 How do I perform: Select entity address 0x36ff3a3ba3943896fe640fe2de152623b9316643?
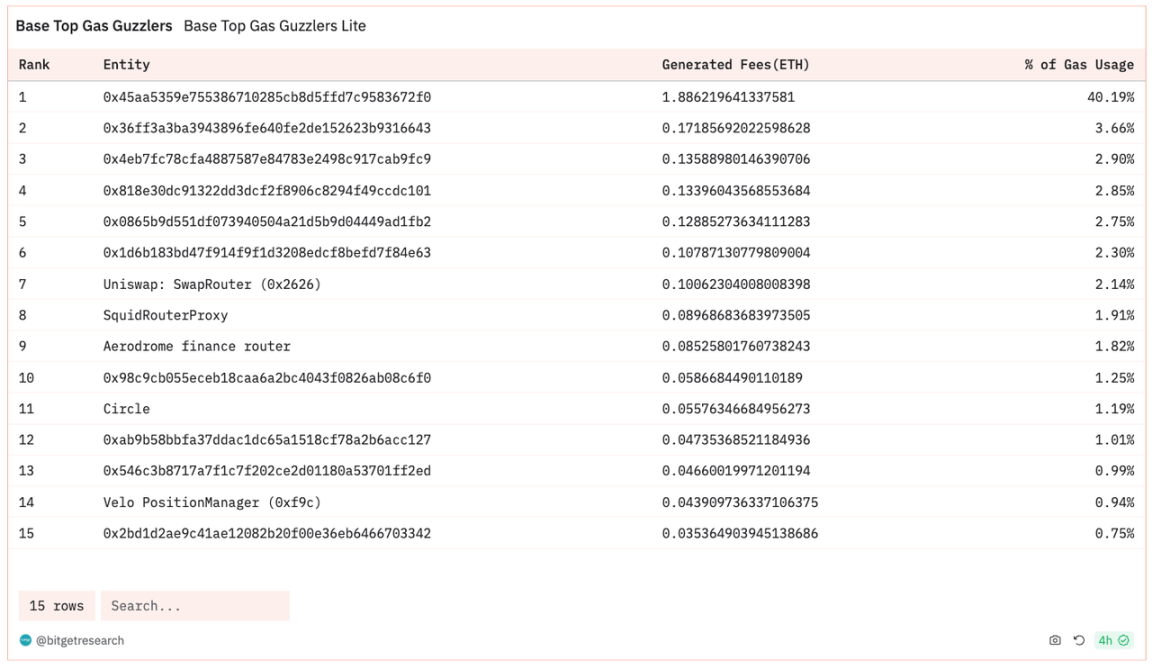coord(267,128)
